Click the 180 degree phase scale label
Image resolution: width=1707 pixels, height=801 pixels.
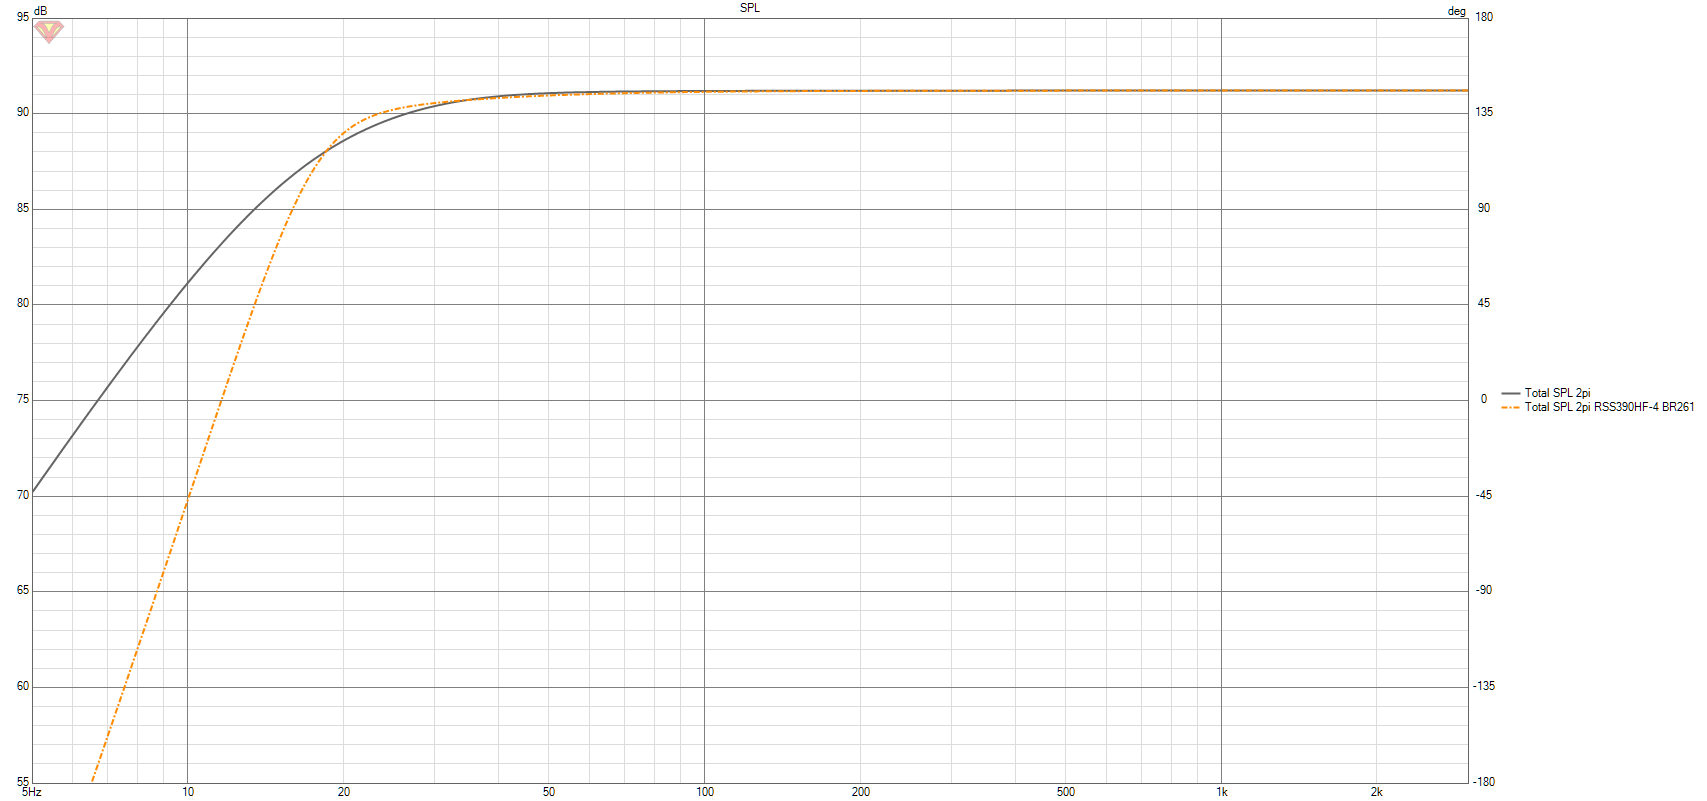[x=1484, y=17]
